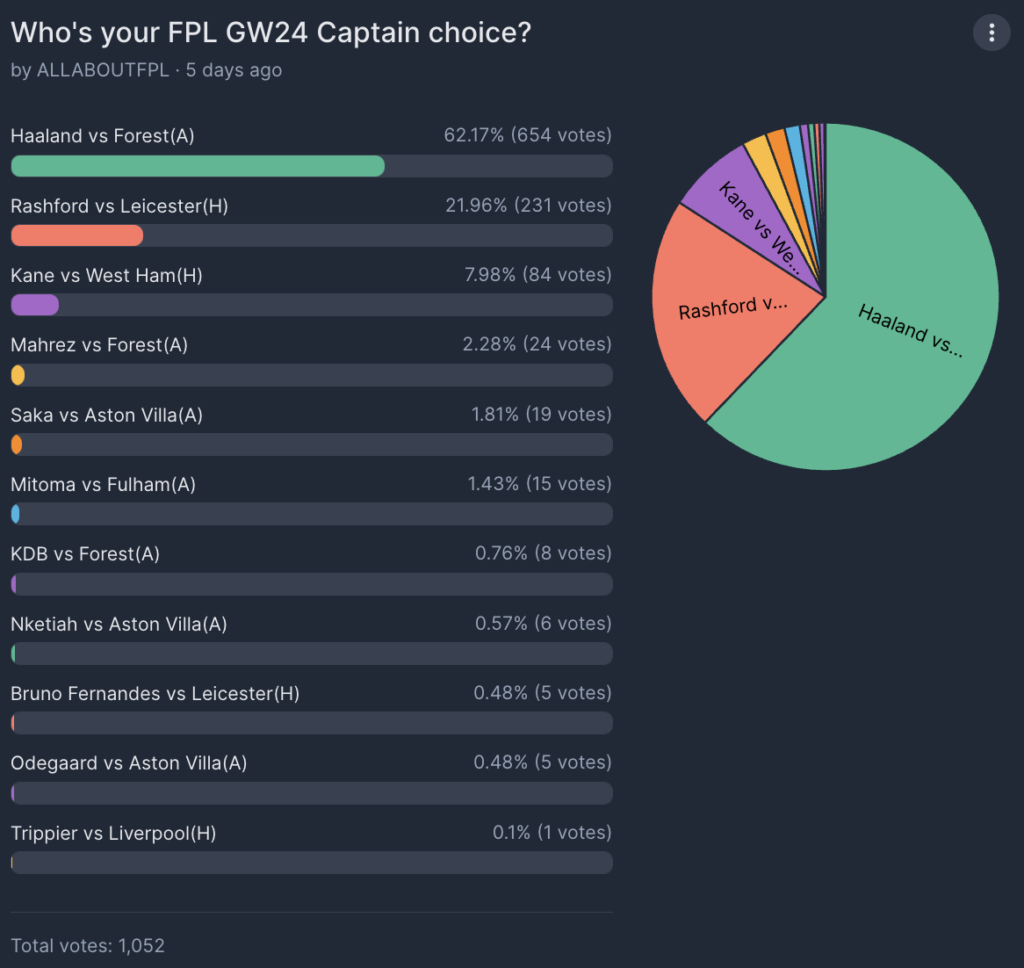Expand the truncated Haaland vs... pie label

910,332
